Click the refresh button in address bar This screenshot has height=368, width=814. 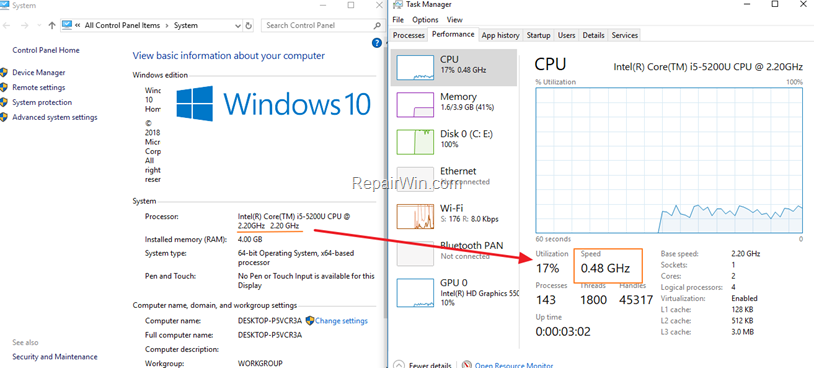pyautogui.click(x=249, y=25)
